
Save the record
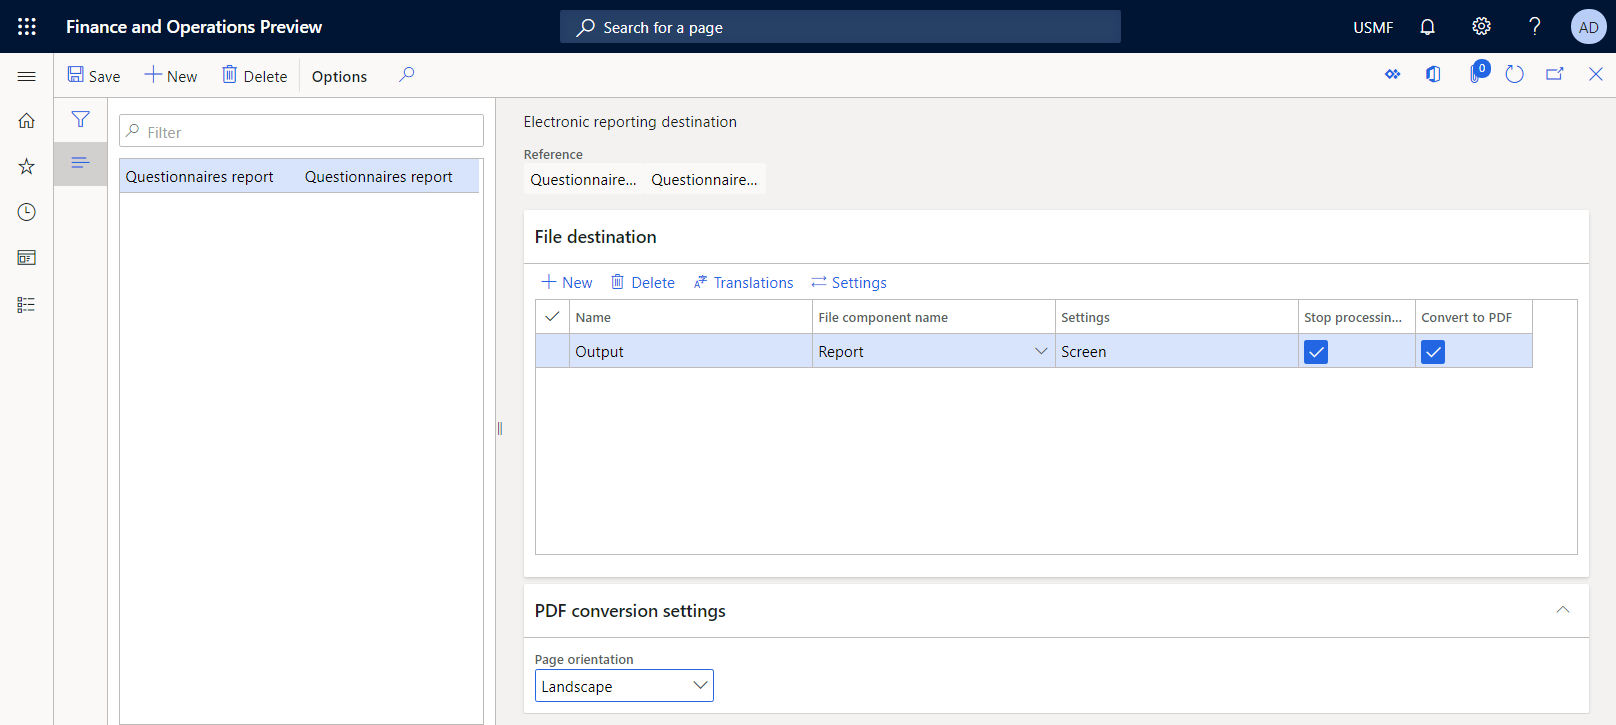click(x=94, y=76)
